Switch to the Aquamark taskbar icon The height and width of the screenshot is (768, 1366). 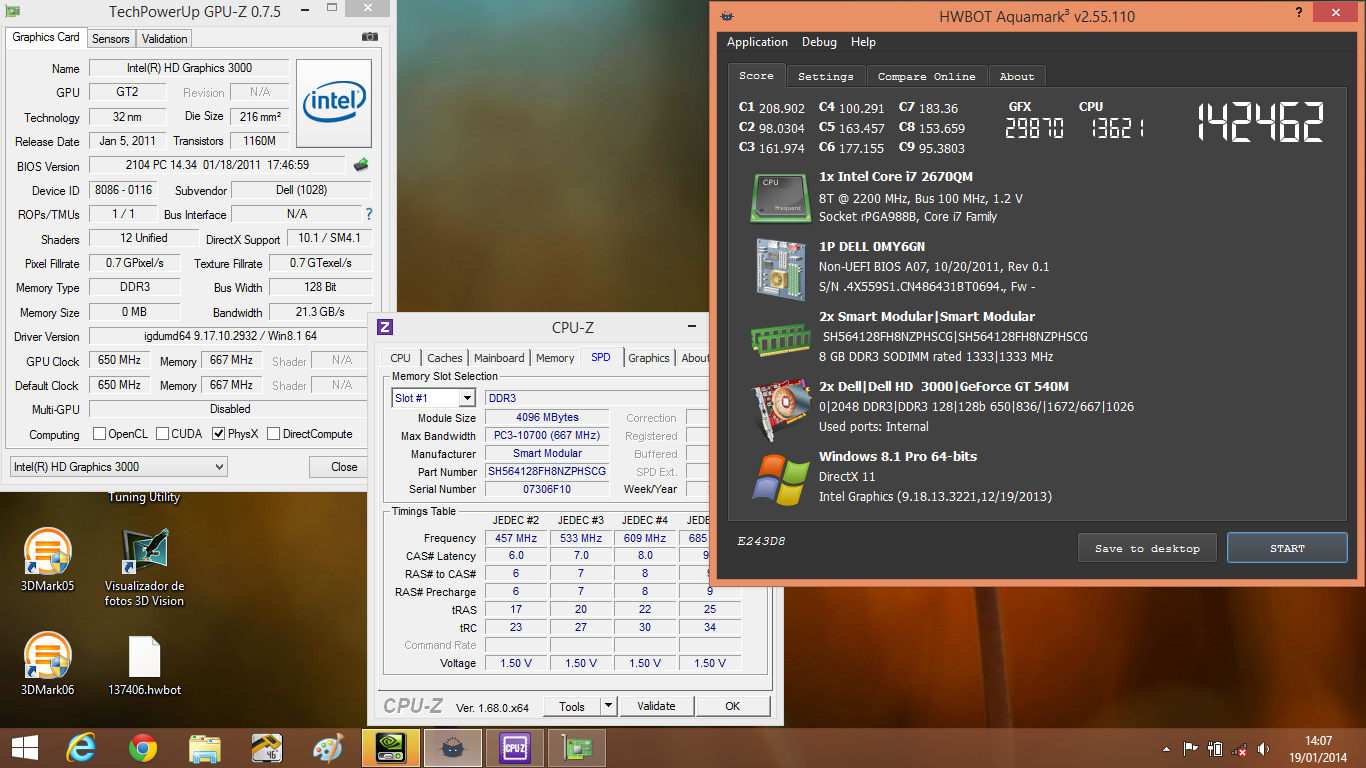[452, 748]
